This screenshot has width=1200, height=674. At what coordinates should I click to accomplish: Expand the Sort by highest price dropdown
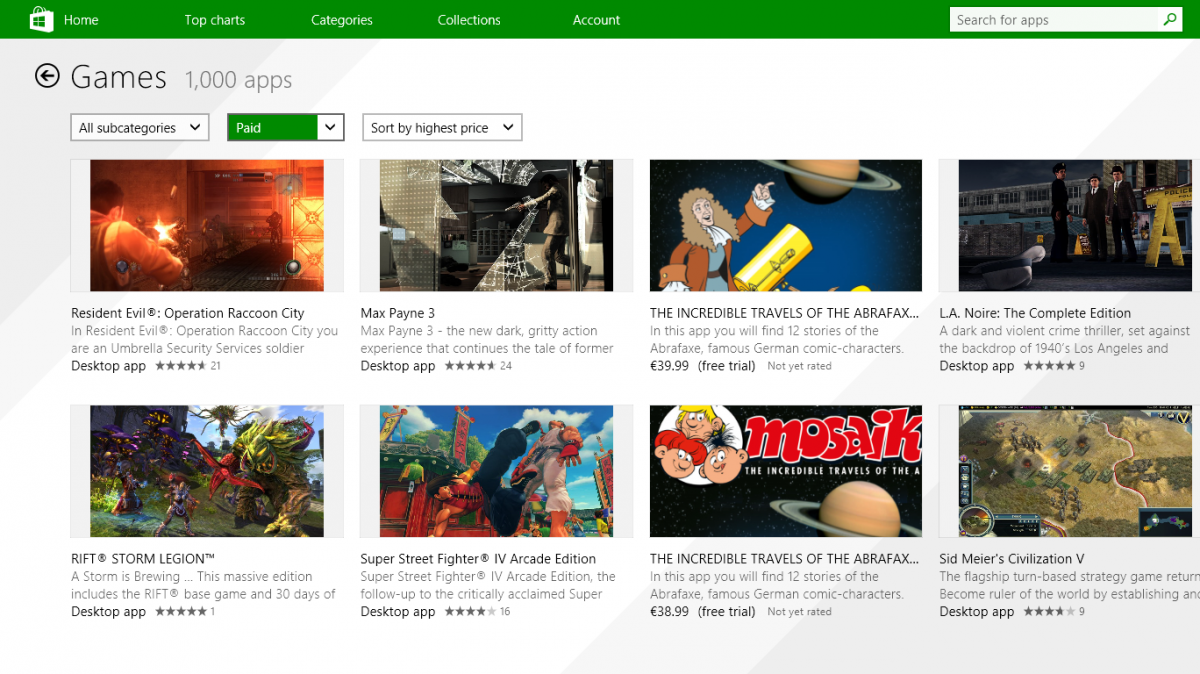coord(442,127)
